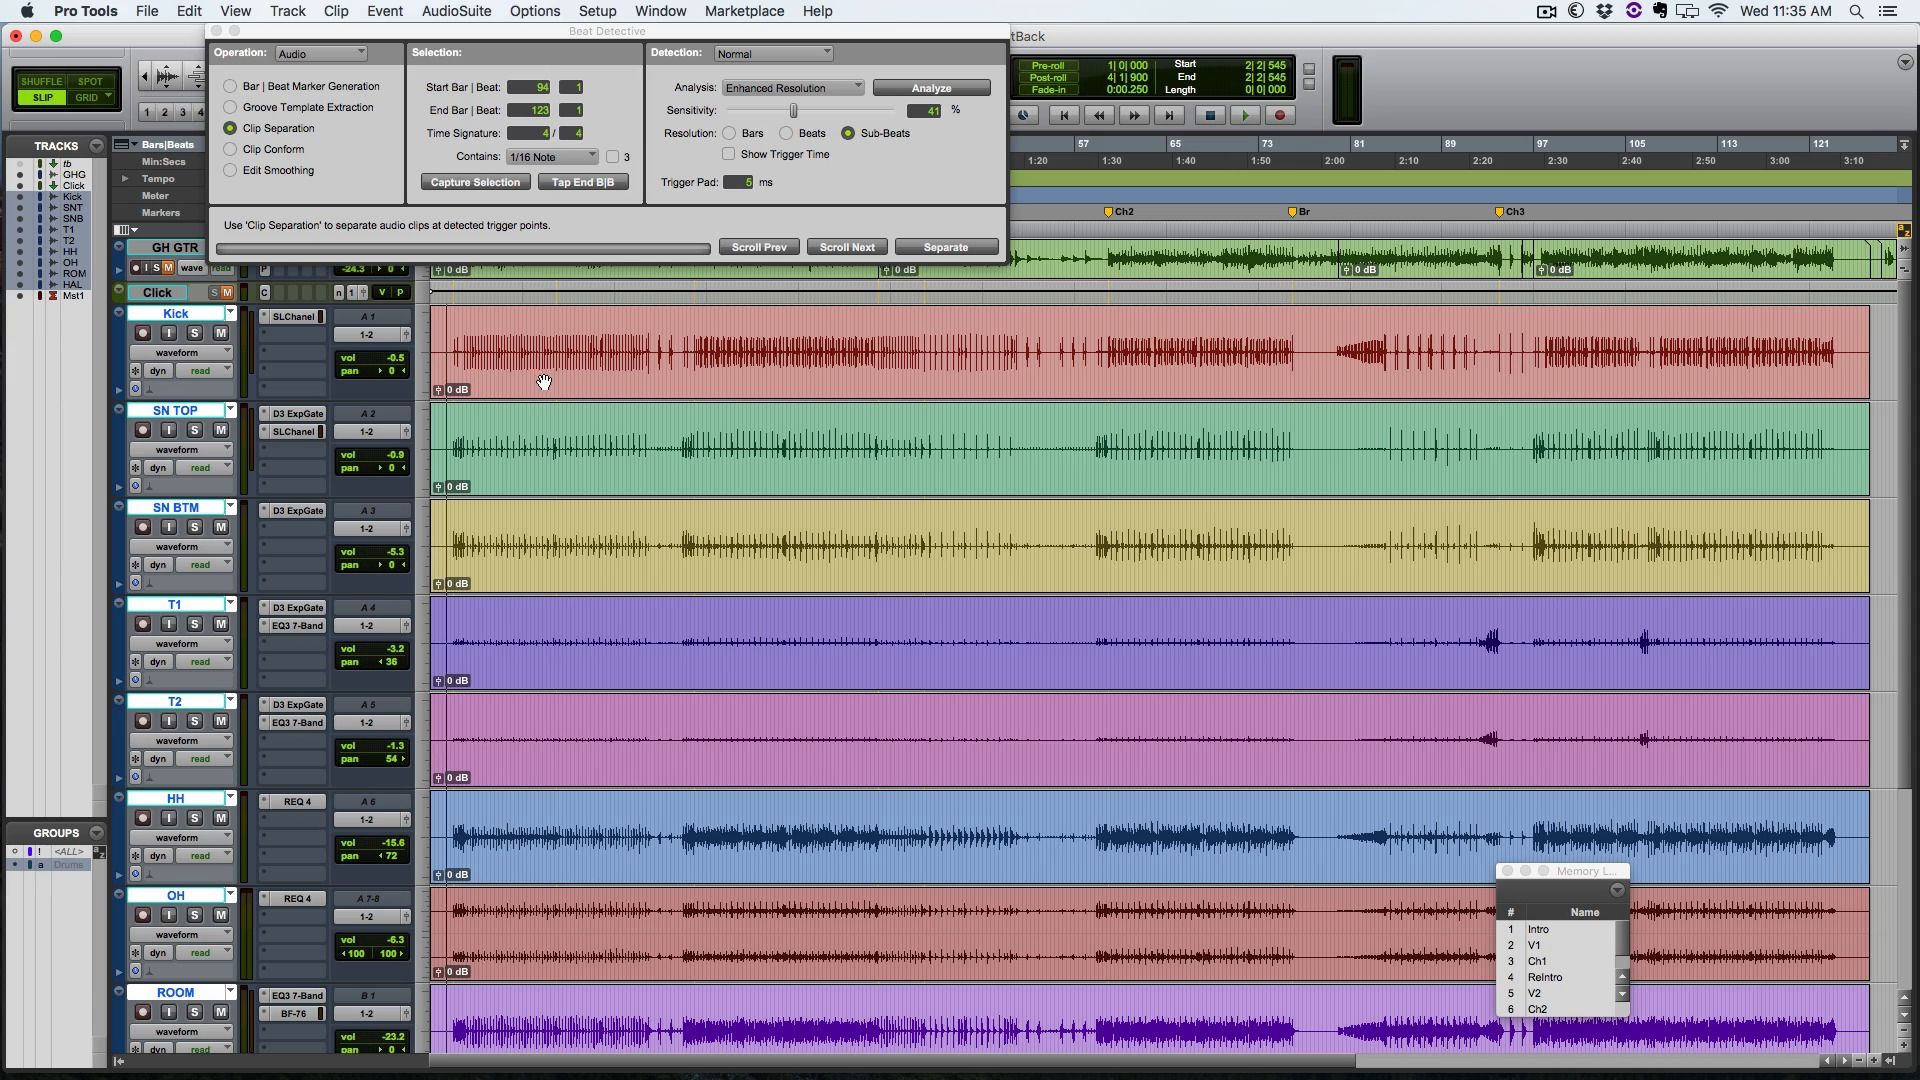Select Edit Smoothing radio option

click(x=231, y=170)
